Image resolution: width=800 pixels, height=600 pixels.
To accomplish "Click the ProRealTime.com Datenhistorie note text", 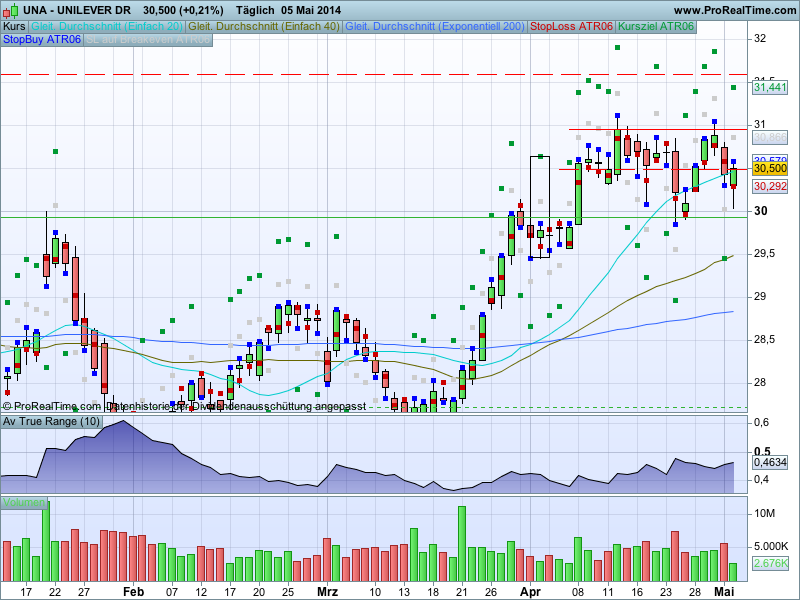I will (184, 406).
